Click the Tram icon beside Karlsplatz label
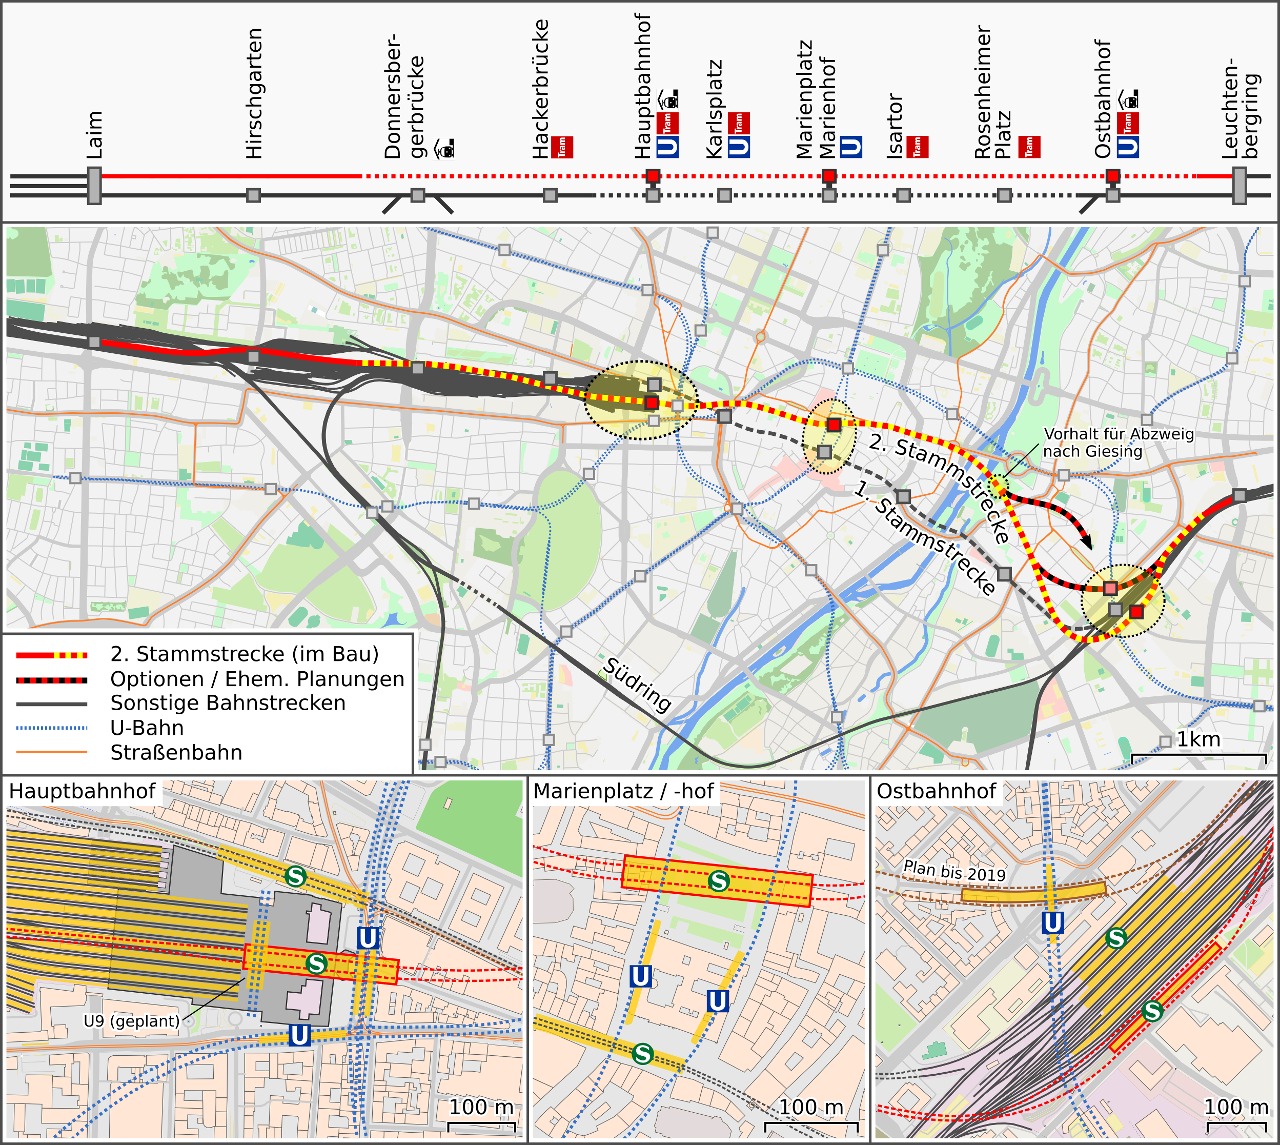The image size is (1280, 1145). point(739,123)
